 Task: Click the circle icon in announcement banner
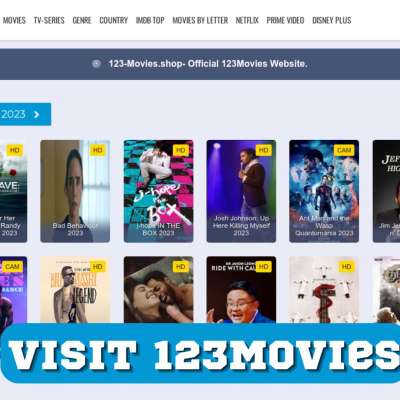[x=96, y=64]
